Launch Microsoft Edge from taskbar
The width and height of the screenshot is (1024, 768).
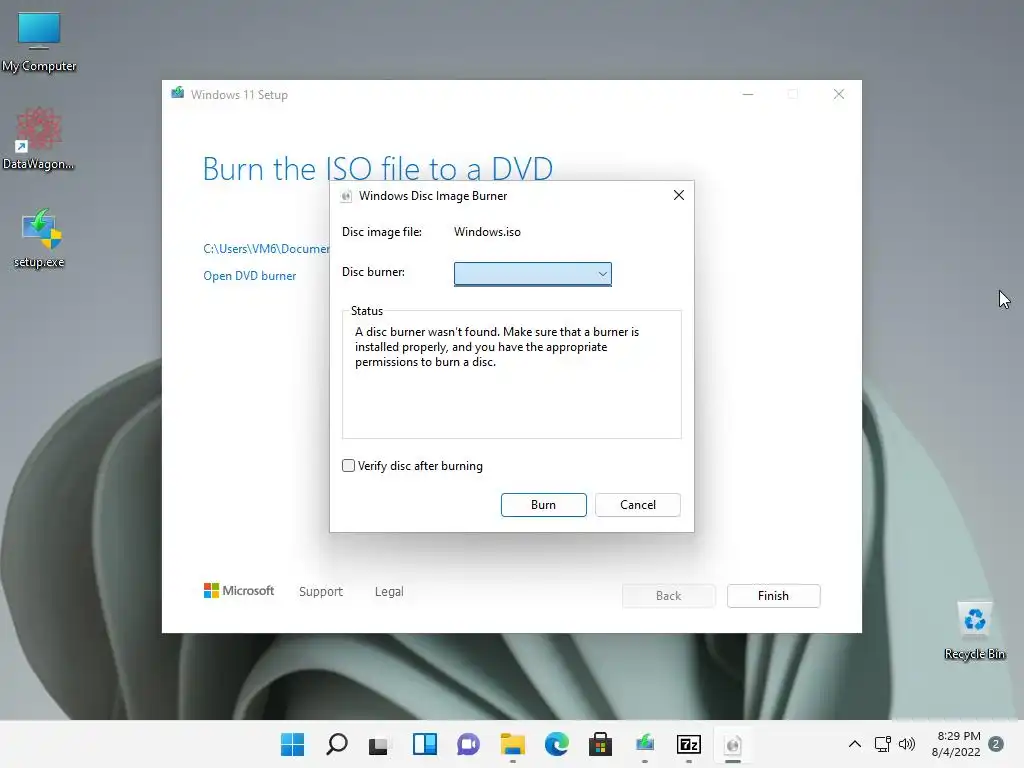556,744
